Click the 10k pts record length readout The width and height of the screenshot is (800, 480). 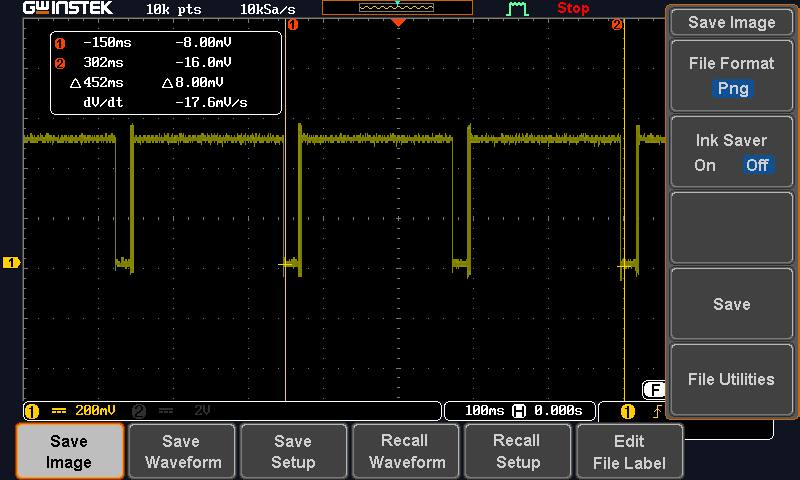[x=173, y=9]
